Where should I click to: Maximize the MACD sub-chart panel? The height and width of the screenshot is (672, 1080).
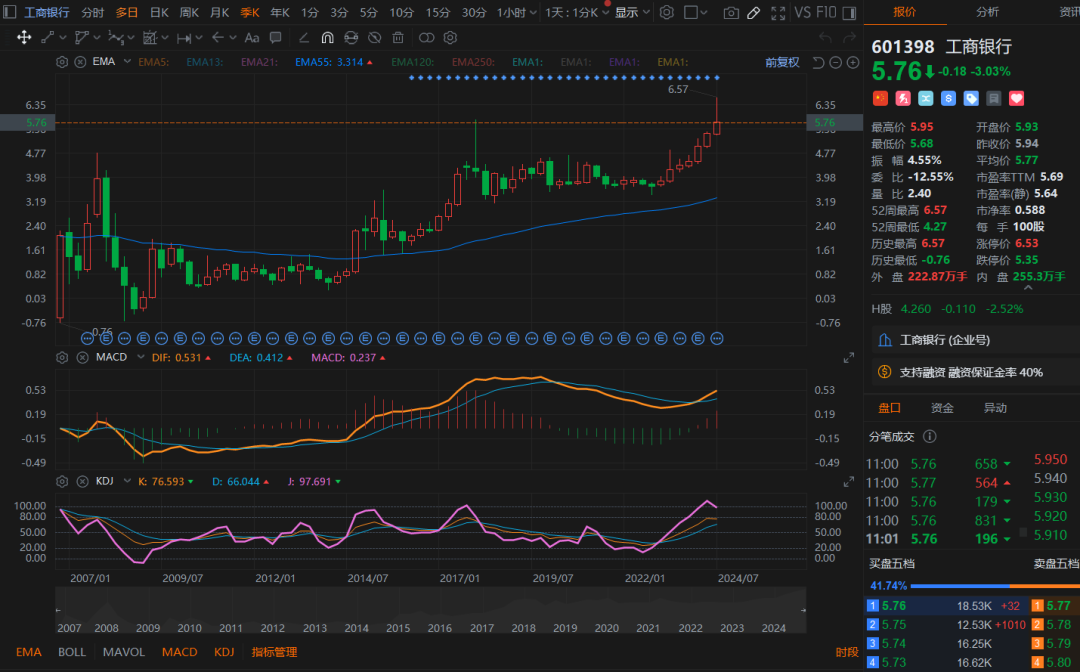click(x=850, y=357)
